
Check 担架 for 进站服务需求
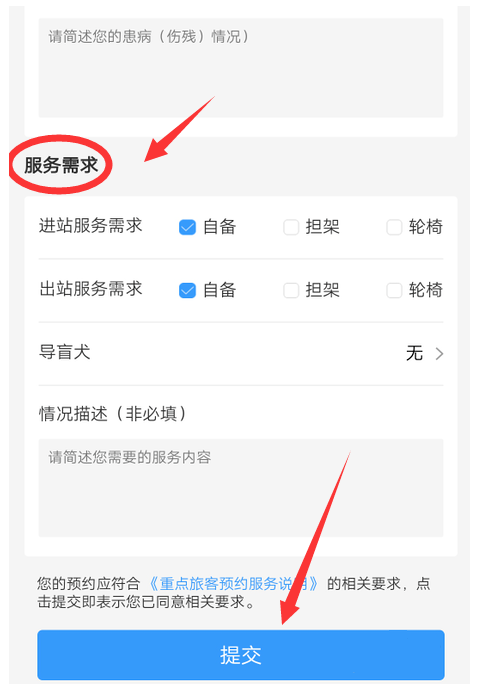click(x=291, y=227)
